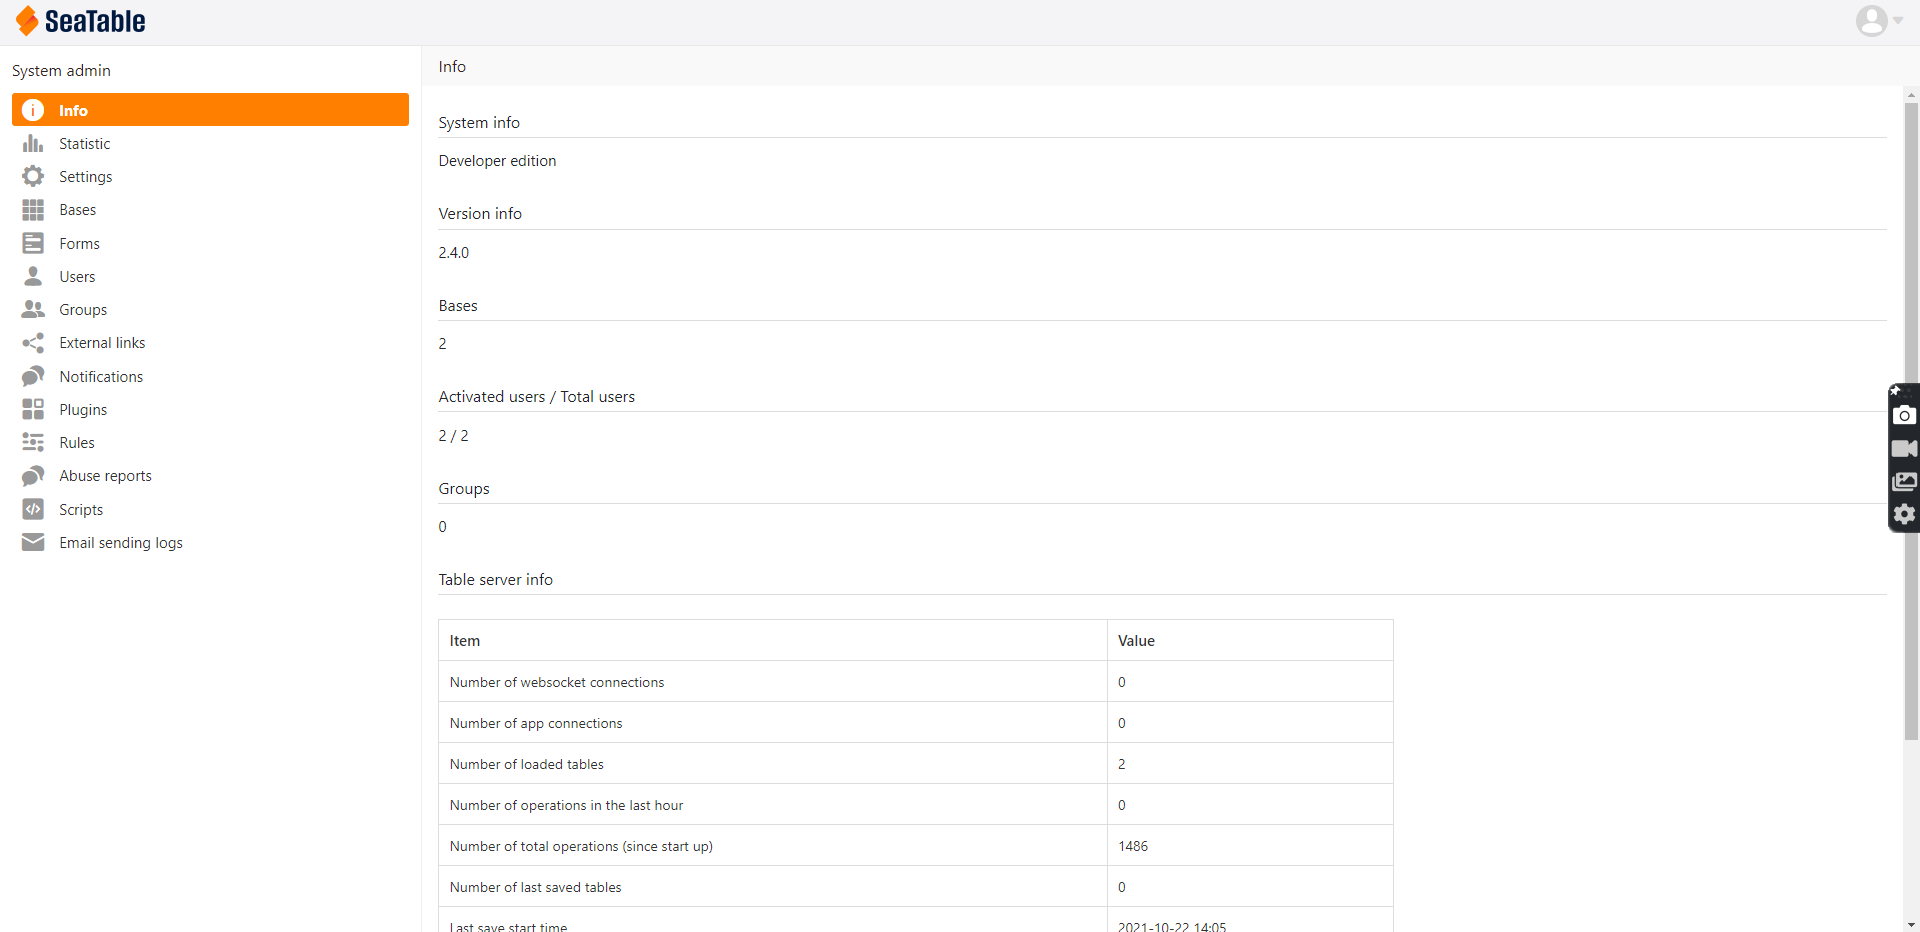Open Settings via the gear icon
This screenshot has height=932, width=1920.
coord(33,177)
